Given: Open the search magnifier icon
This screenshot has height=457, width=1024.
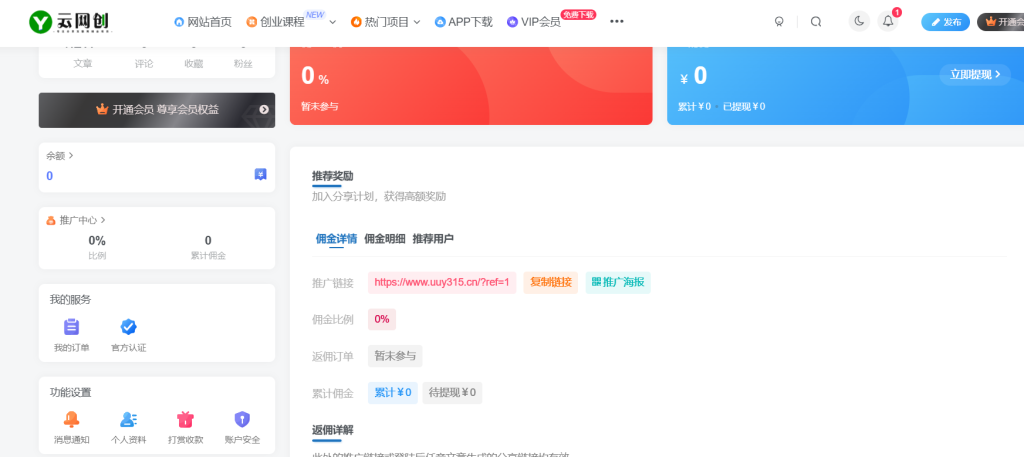Looking at the screenshot, I should (816, 22).
